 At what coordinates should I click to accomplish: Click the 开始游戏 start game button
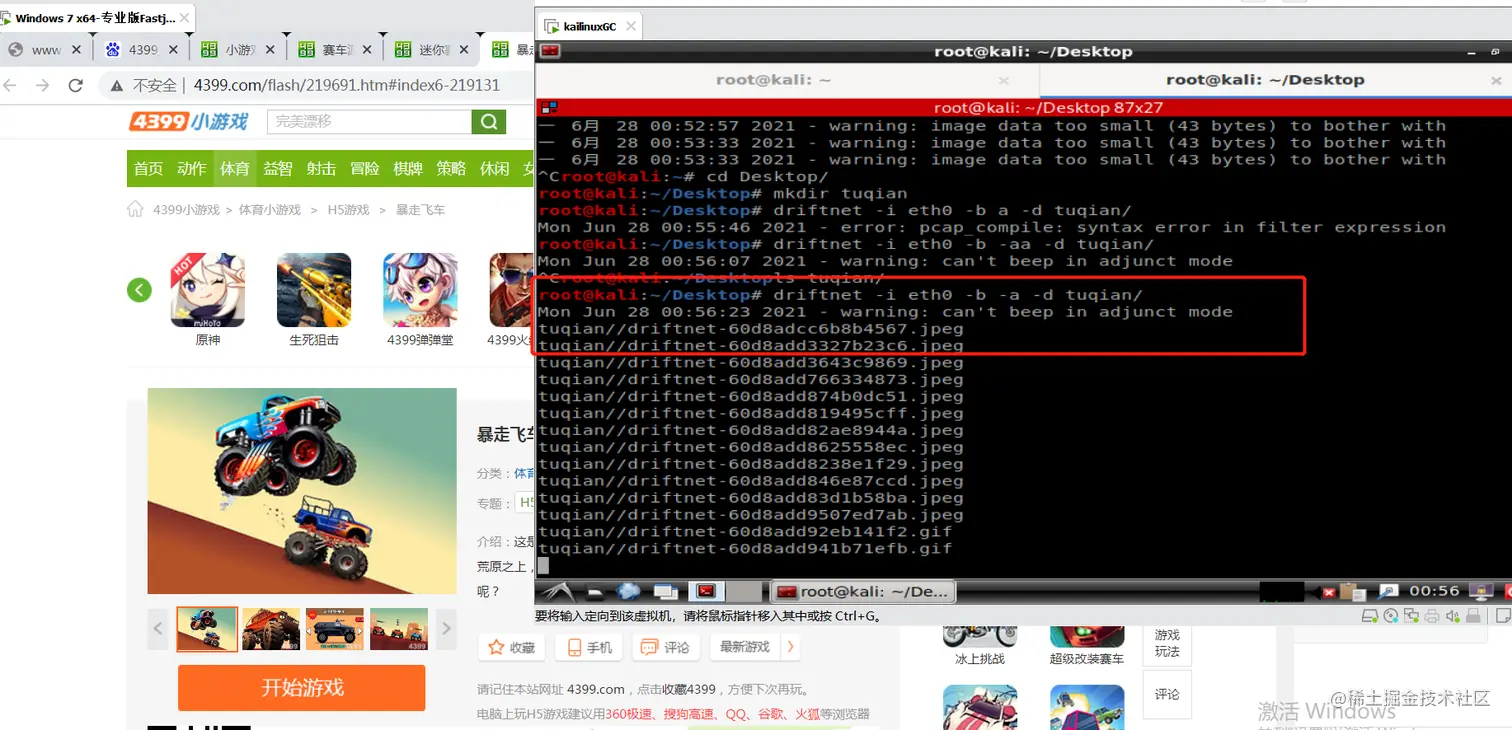(302, 688)
